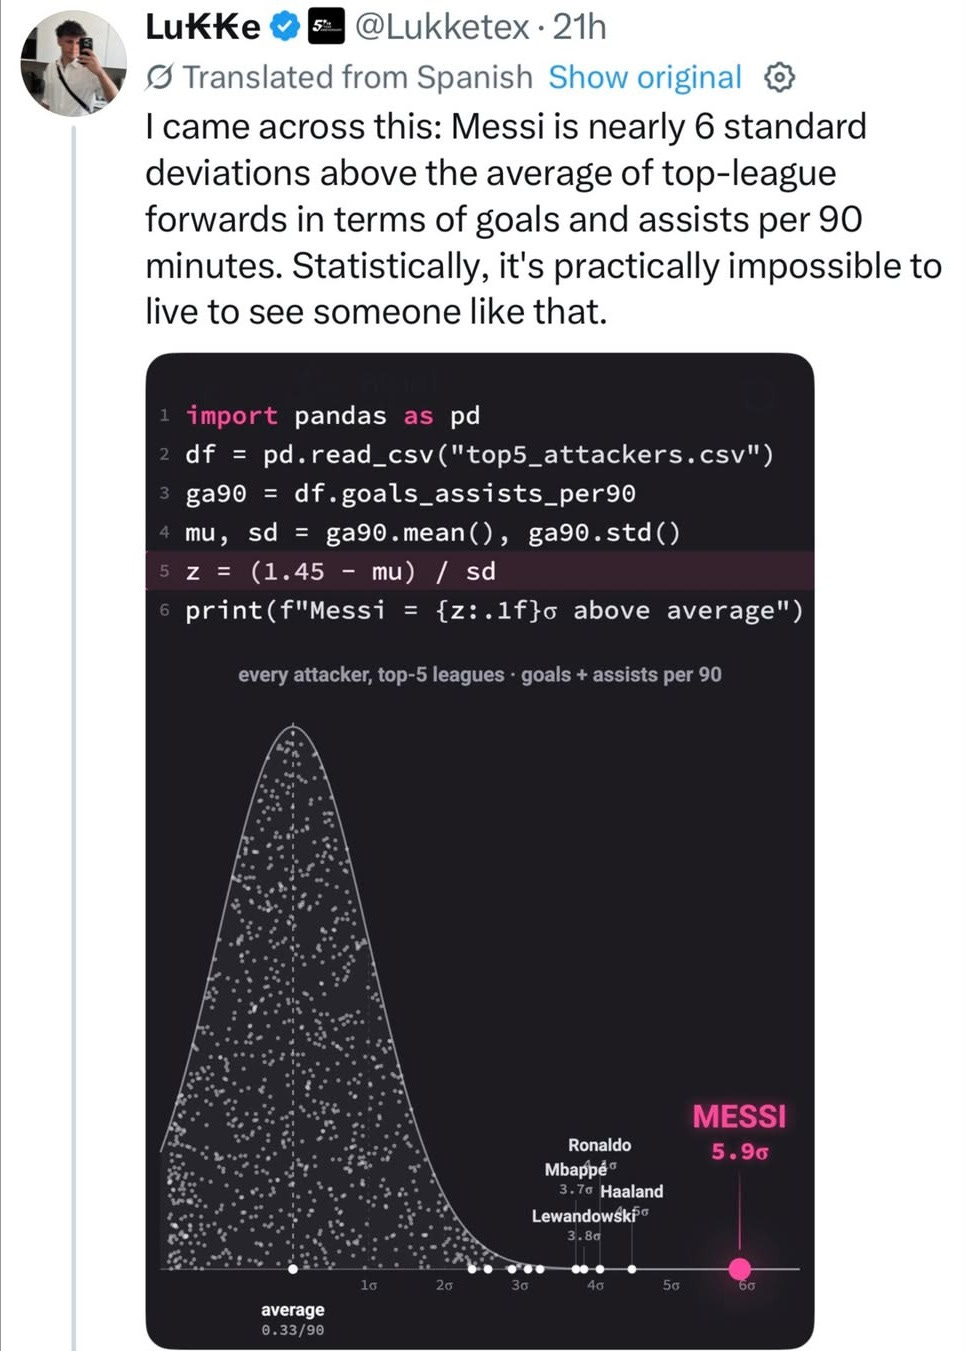The width and height of the screenshot is (966, 1351).
Task: Open the LuKKe profile avatar photo
Action: pyautogui.click(x=73, y=63)
